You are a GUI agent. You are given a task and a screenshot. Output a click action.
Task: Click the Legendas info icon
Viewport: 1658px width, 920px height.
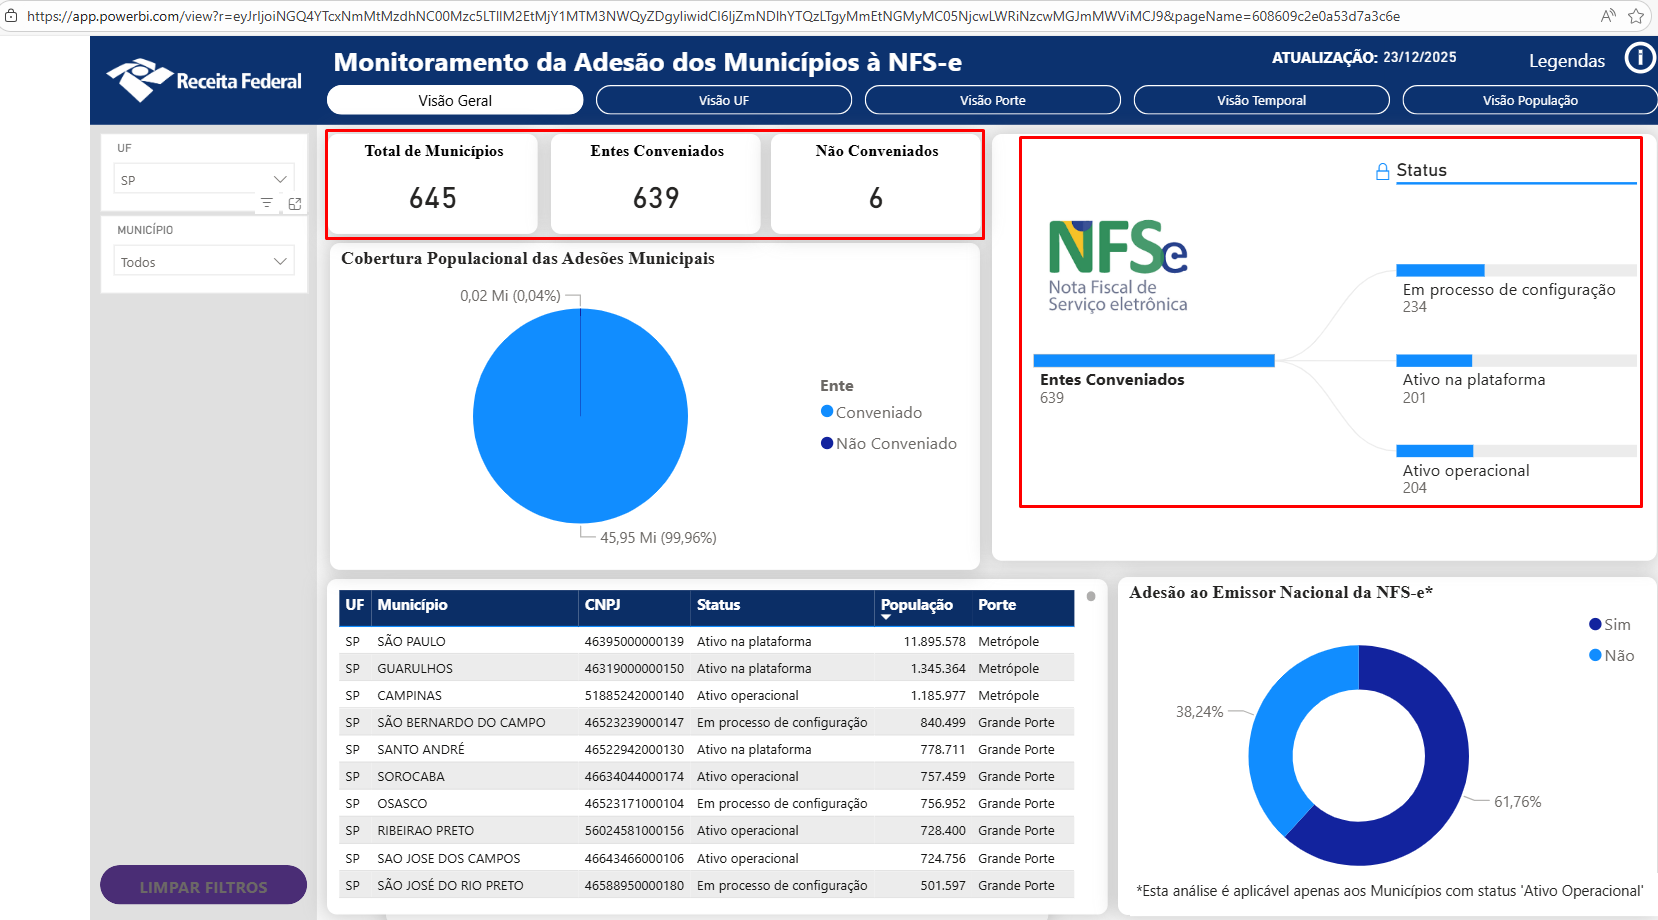pos(1640,58)
